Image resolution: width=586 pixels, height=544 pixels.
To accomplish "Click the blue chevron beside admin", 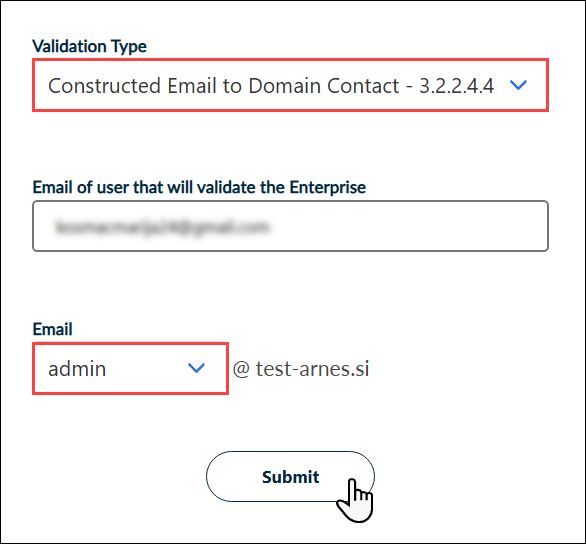I will tap(196, 368).
